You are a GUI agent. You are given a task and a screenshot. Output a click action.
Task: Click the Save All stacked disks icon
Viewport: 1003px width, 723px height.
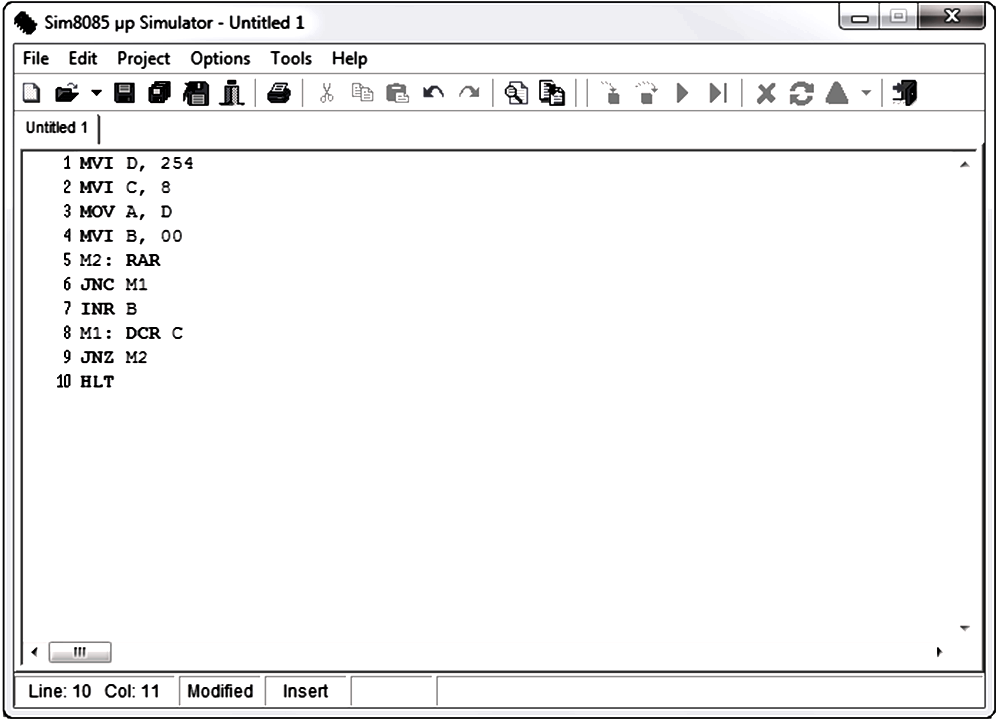tap(160, 93)
